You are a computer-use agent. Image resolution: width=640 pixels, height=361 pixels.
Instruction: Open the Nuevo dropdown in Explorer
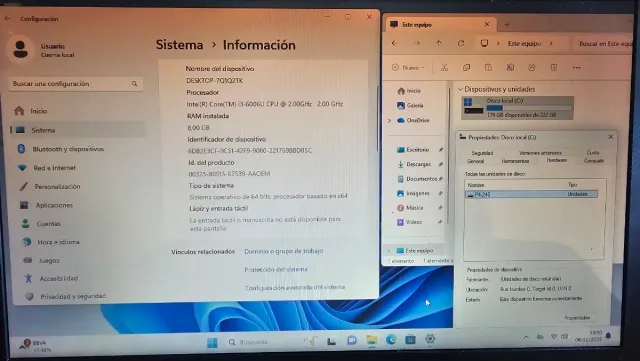408,67
